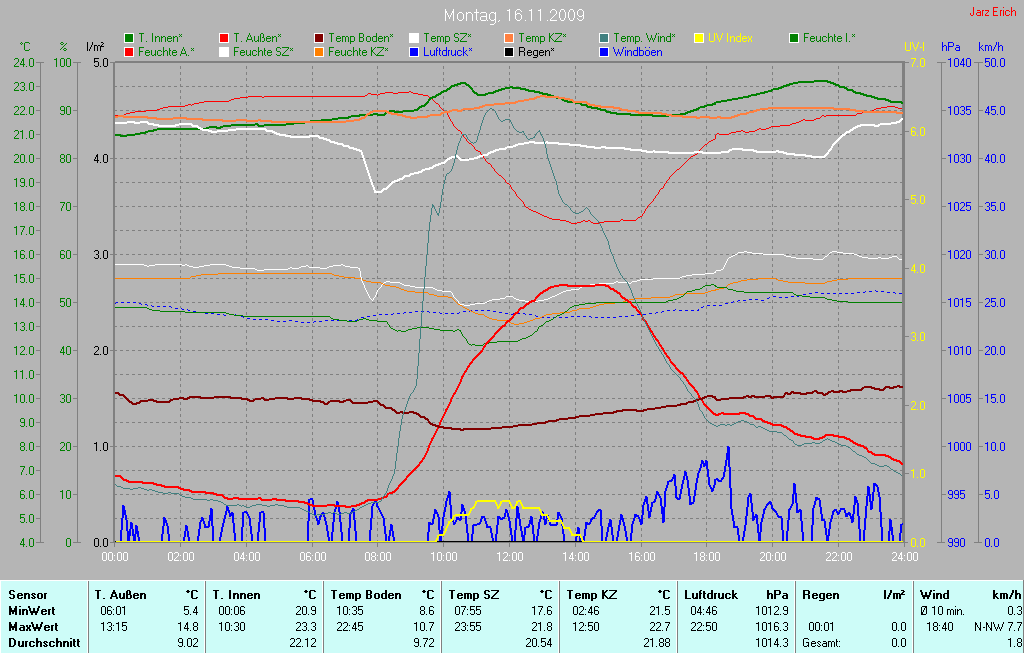
Task: Click the Feuchte KZ legend label
Action: (x=358, y=51)
